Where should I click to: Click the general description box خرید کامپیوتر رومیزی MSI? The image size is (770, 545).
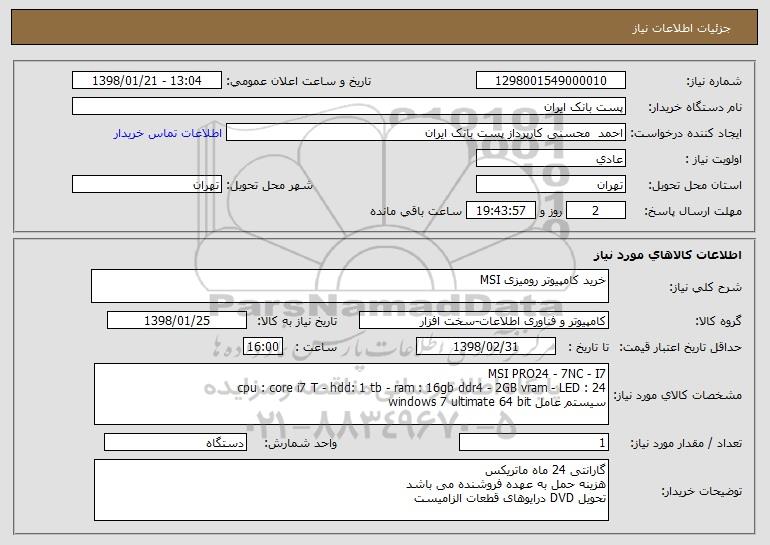pos(350,286)
